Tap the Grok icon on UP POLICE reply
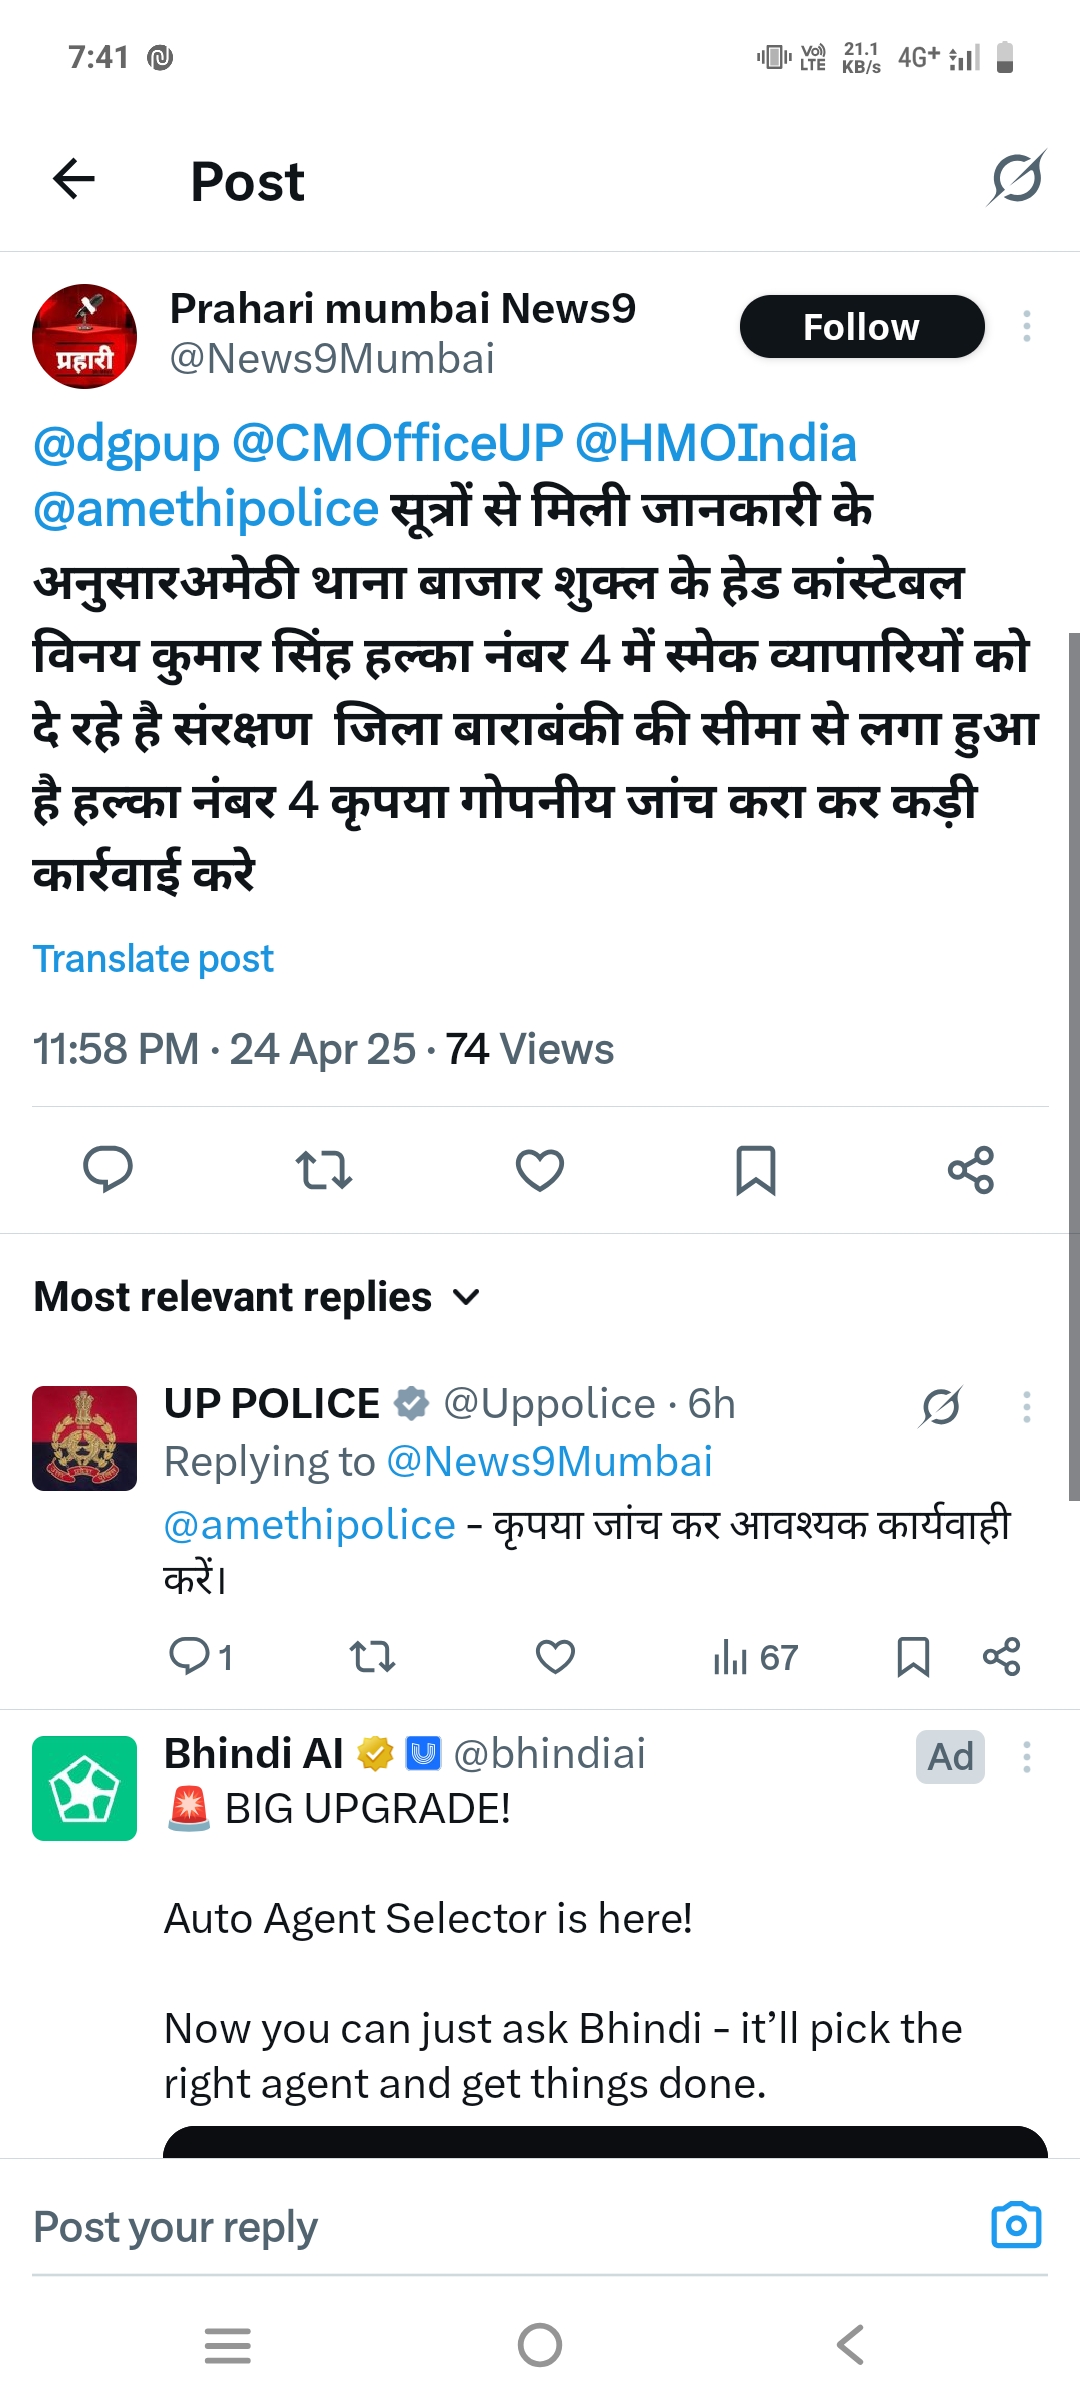The width and height of the screenshot is (1080, 2400). click(941, 1406)
